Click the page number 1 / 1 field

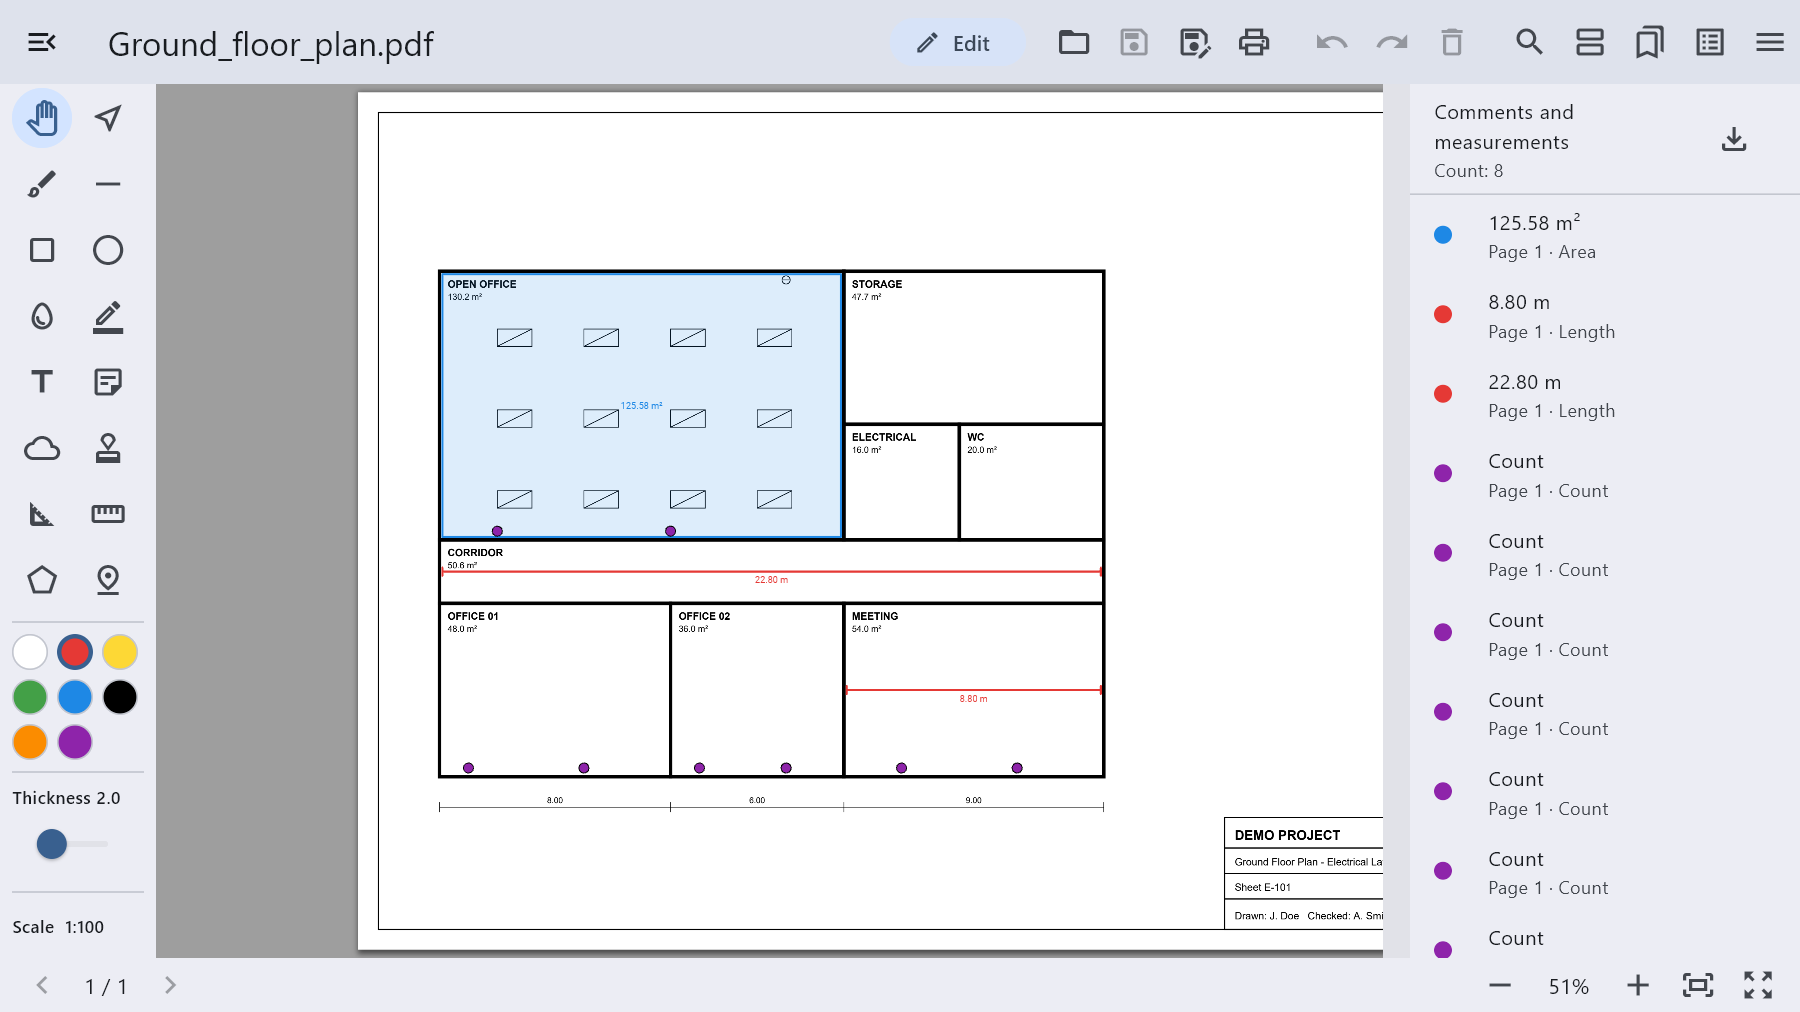(106, 987)
